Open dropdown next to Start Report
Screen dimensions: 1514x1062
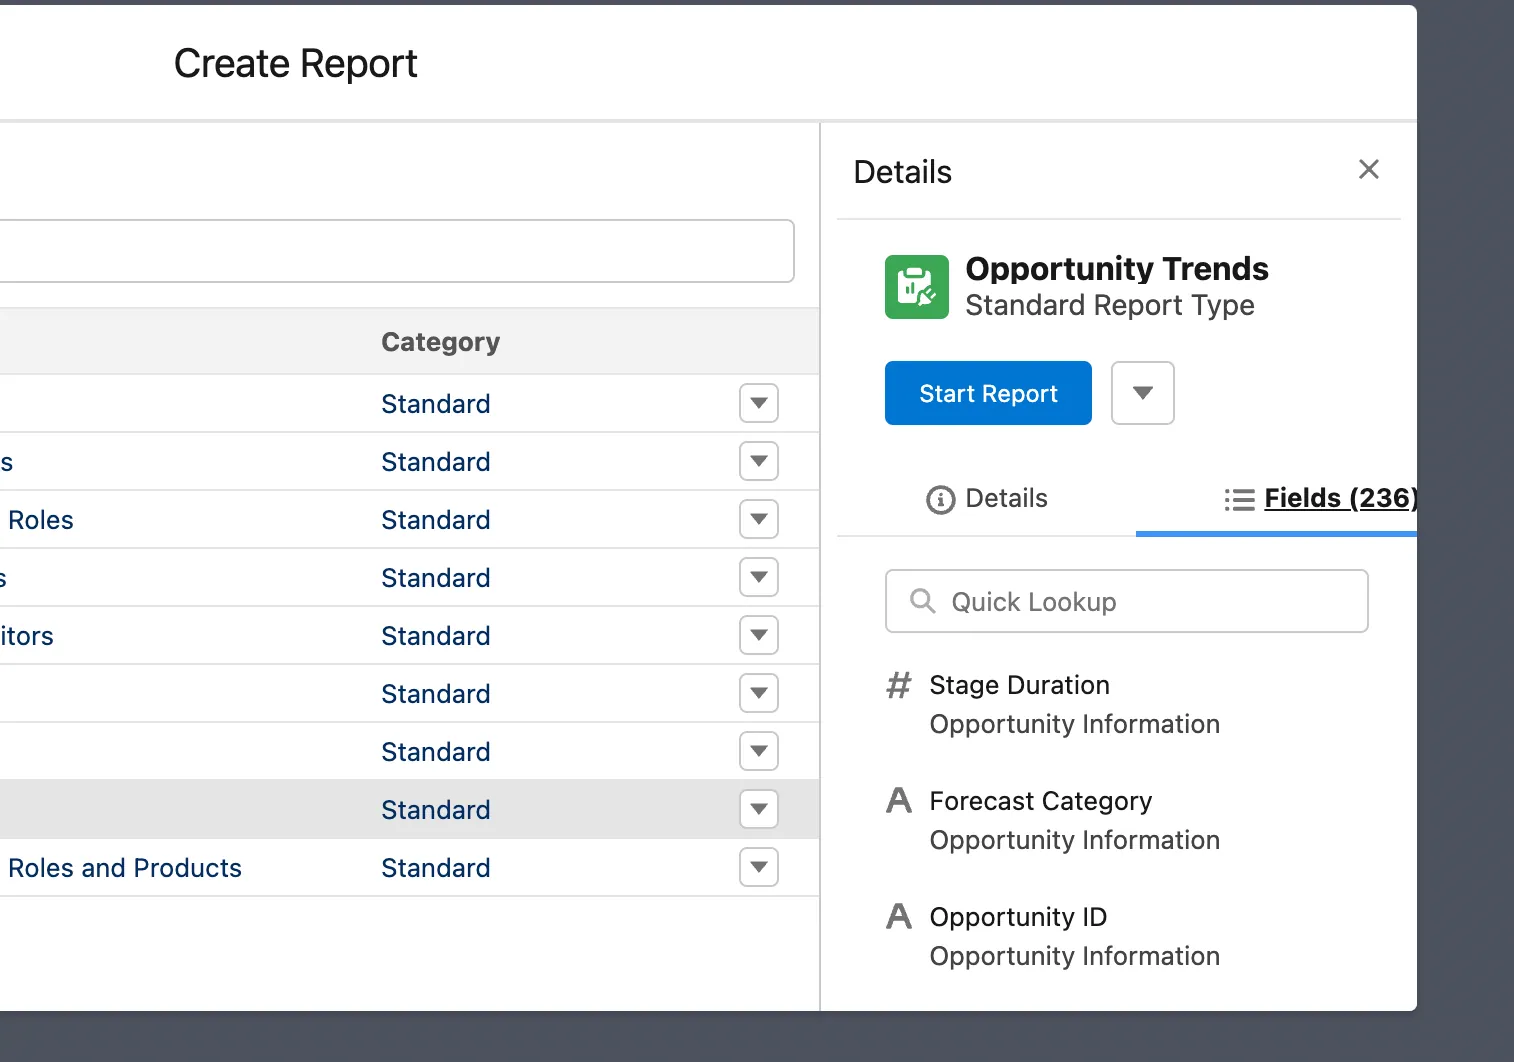pos(1143,393)
